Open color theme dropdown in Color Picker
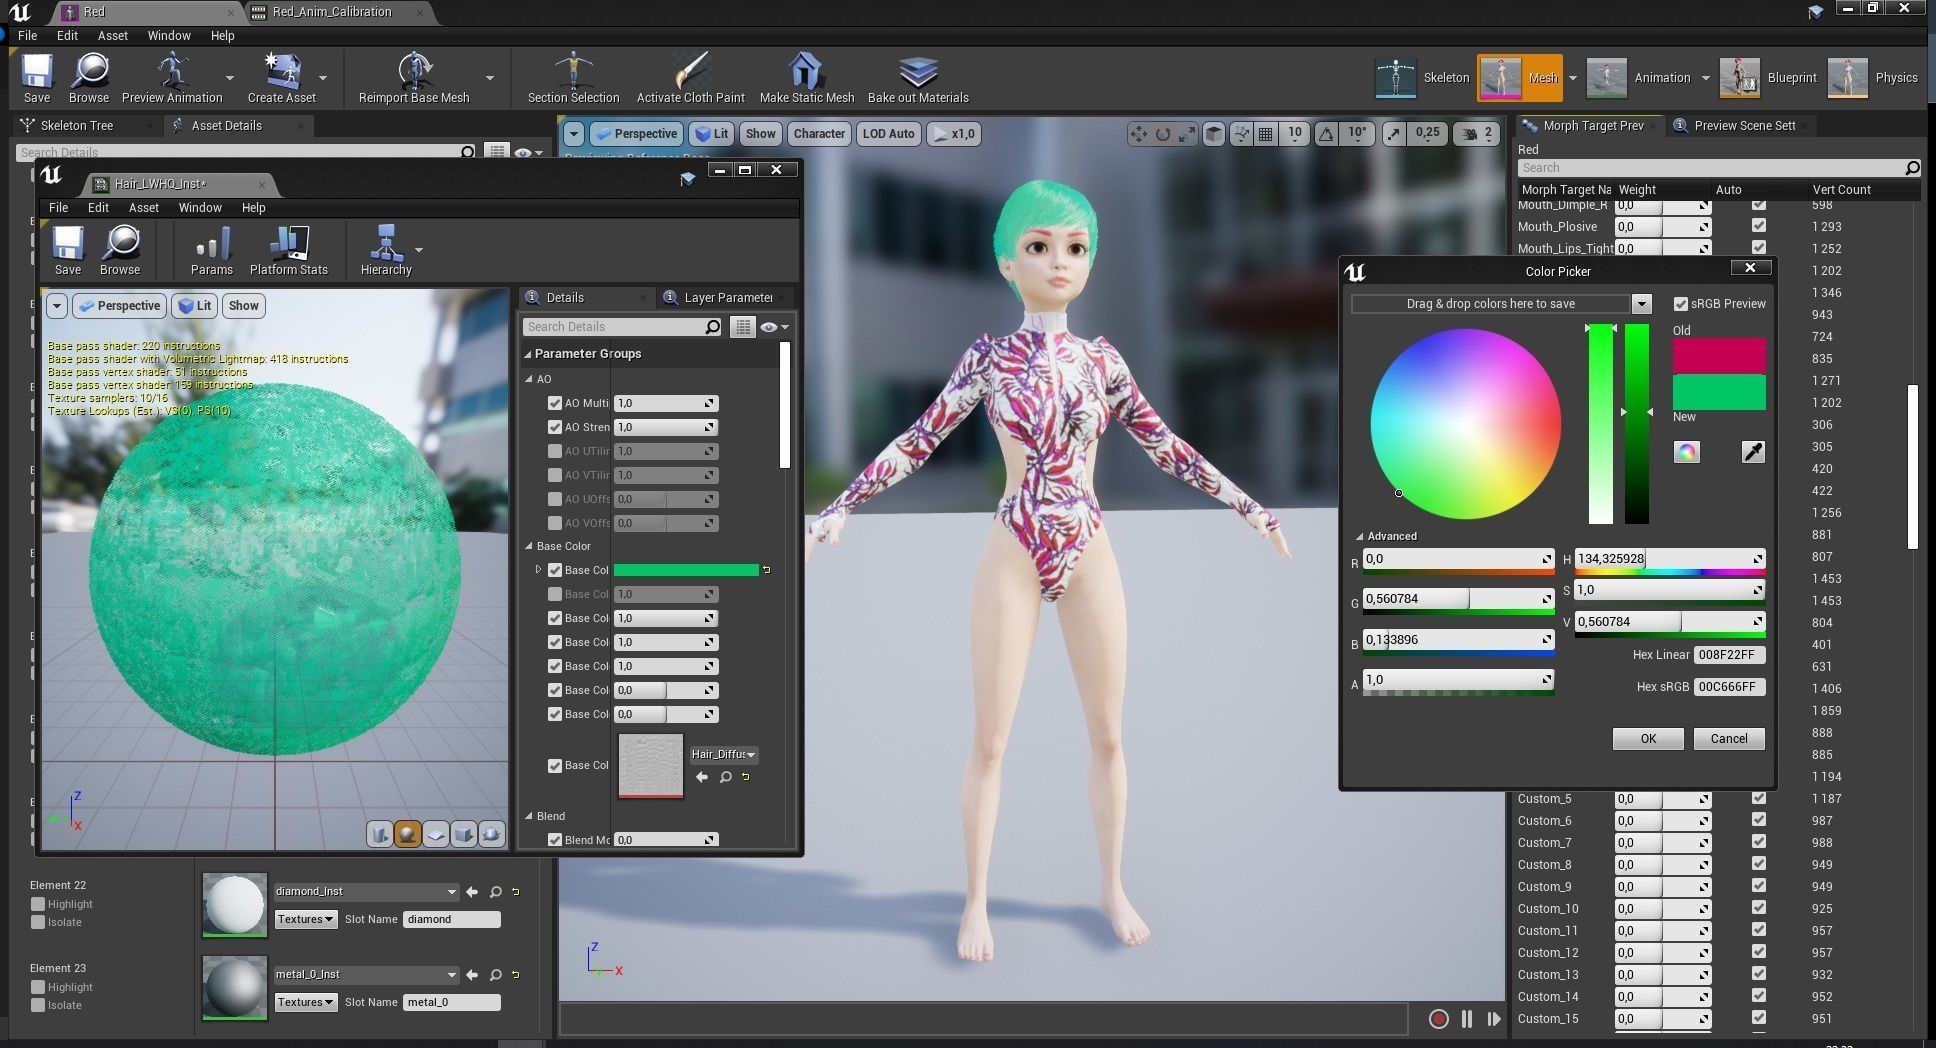Image resolution: width=1936 pixels, height=1048 pixels. click(x=1641, y=304)
